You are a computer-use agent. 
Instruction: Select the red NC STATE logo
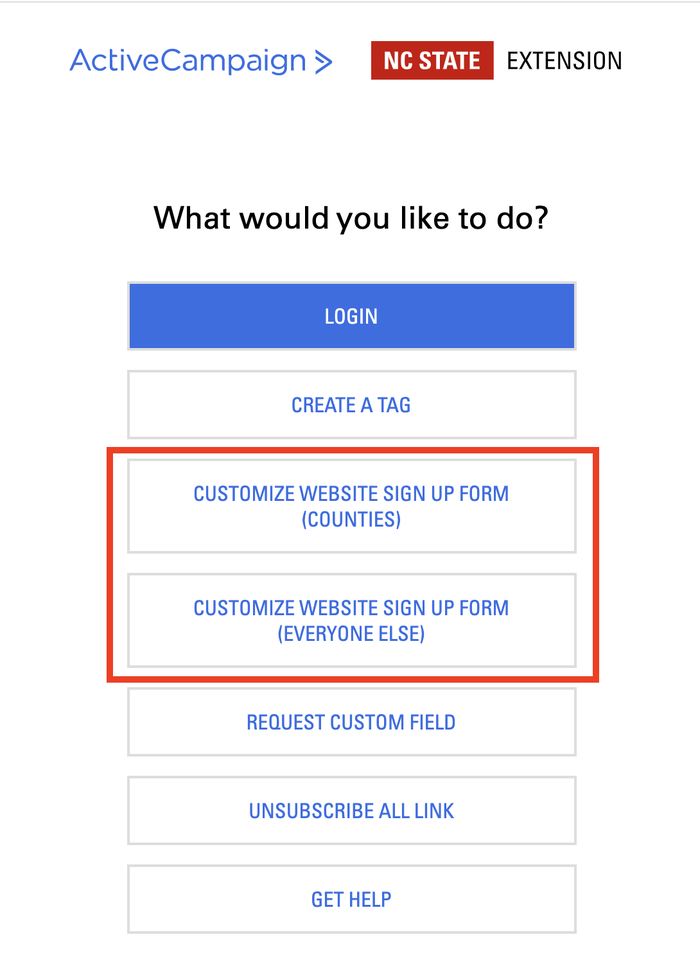pos(432,60)
